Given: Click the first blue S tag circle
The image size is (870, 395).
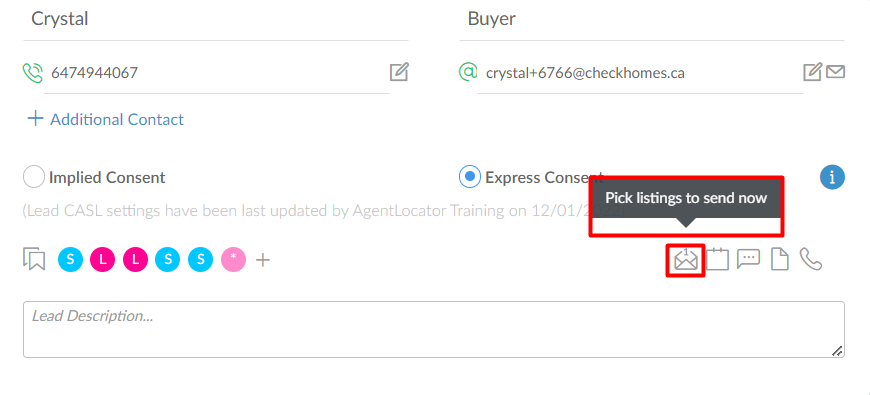Looking at the screenshot, I should click(70, 259).
